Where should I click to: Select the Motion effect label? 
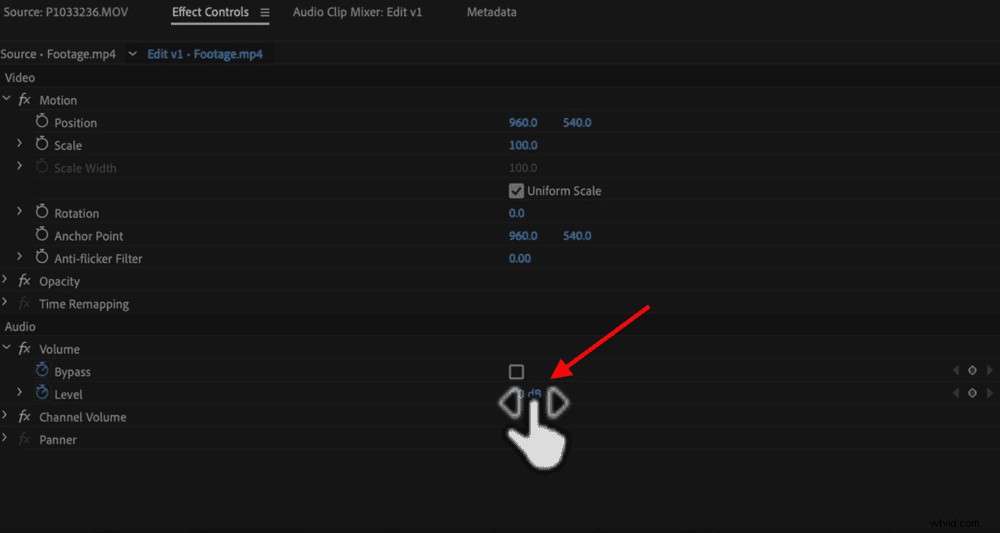[x=58, y=100]
